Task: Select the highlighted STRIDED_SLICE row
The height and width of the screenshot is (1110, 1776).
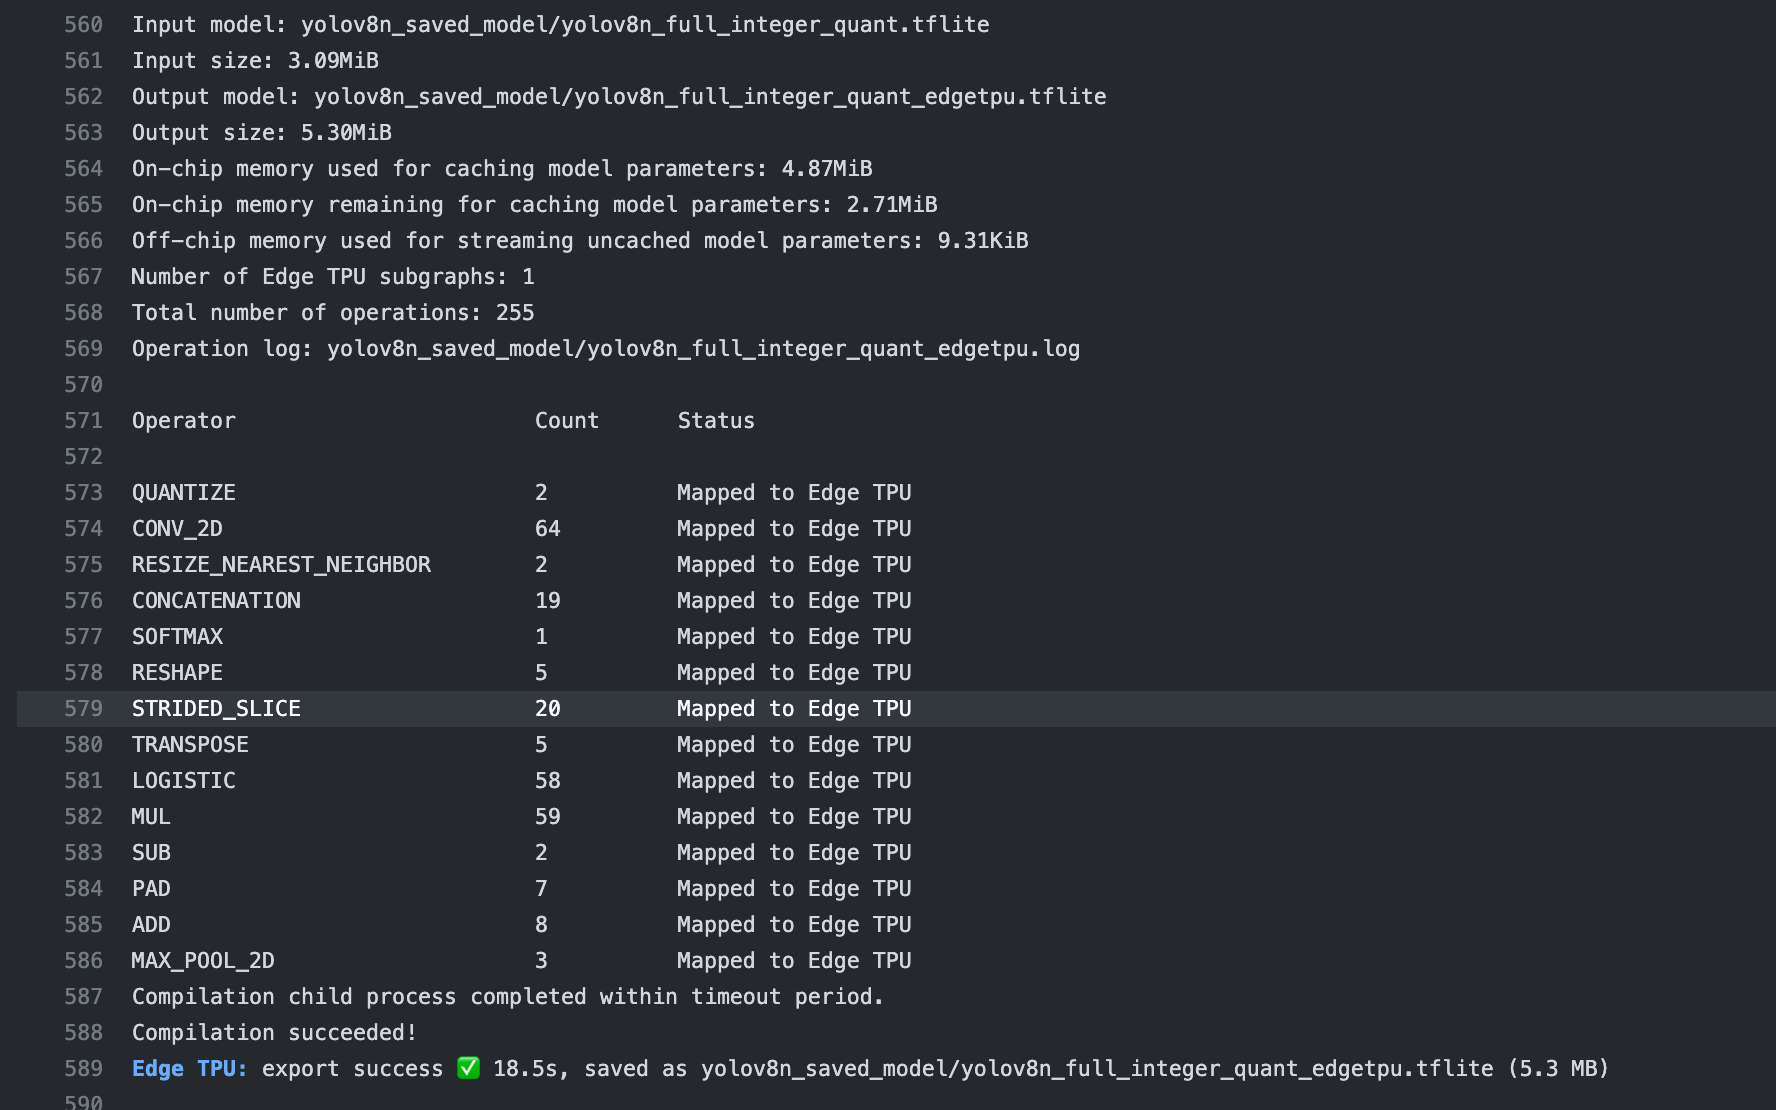Action: click(215, 708)
